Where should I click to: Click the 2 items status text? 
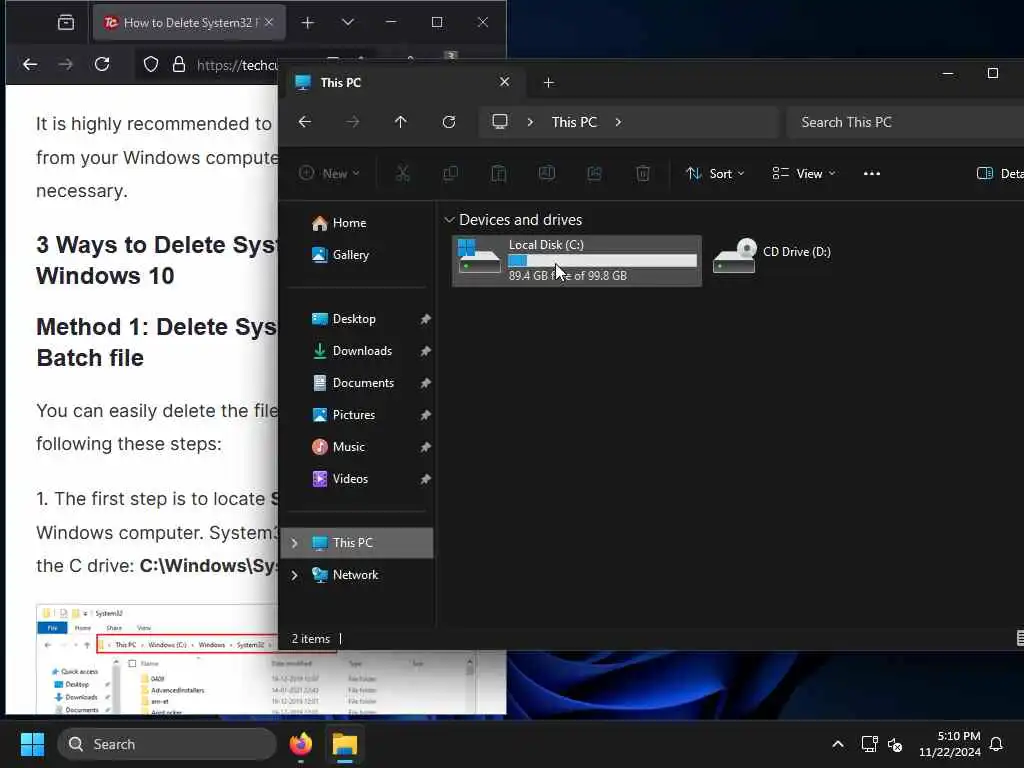point(311,639)
